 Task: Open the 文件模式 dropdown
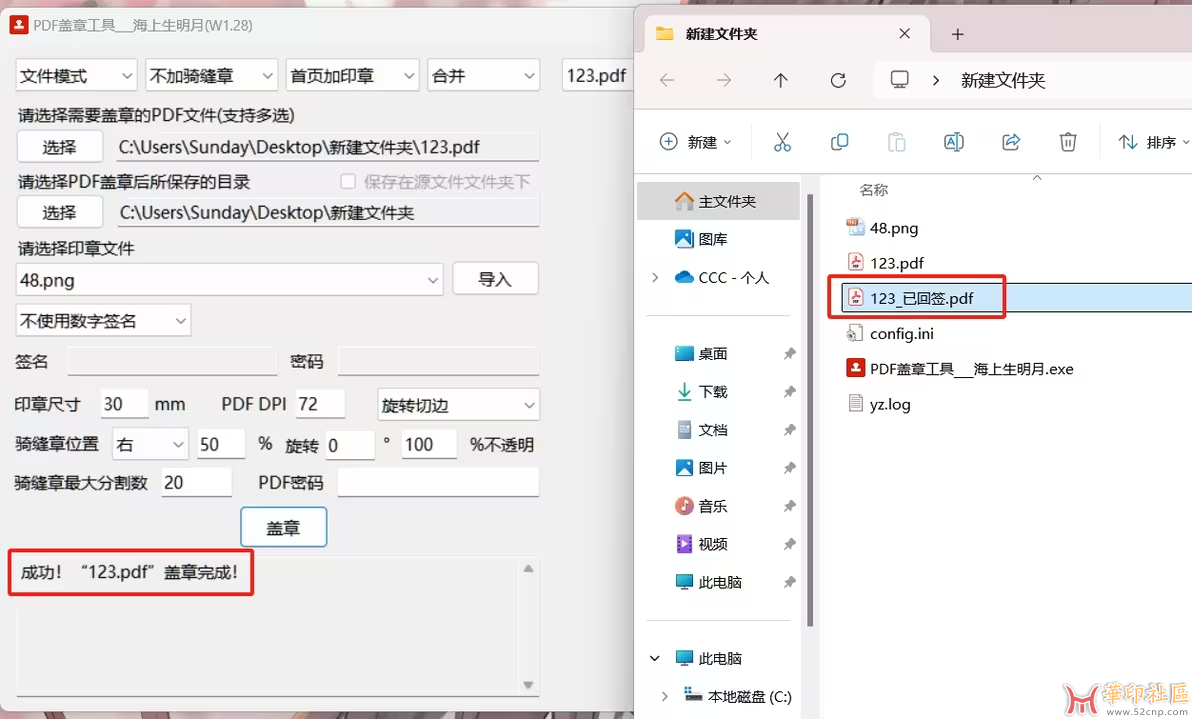point(76,75)
